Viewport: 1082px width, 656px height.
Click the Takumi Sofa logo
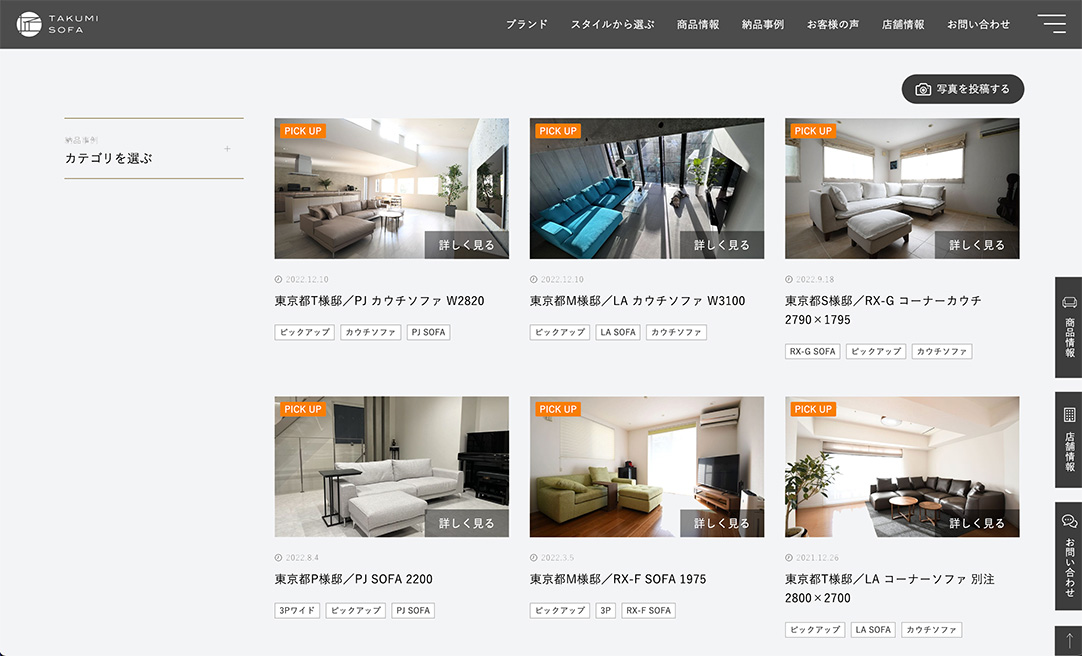click(57, 24)
